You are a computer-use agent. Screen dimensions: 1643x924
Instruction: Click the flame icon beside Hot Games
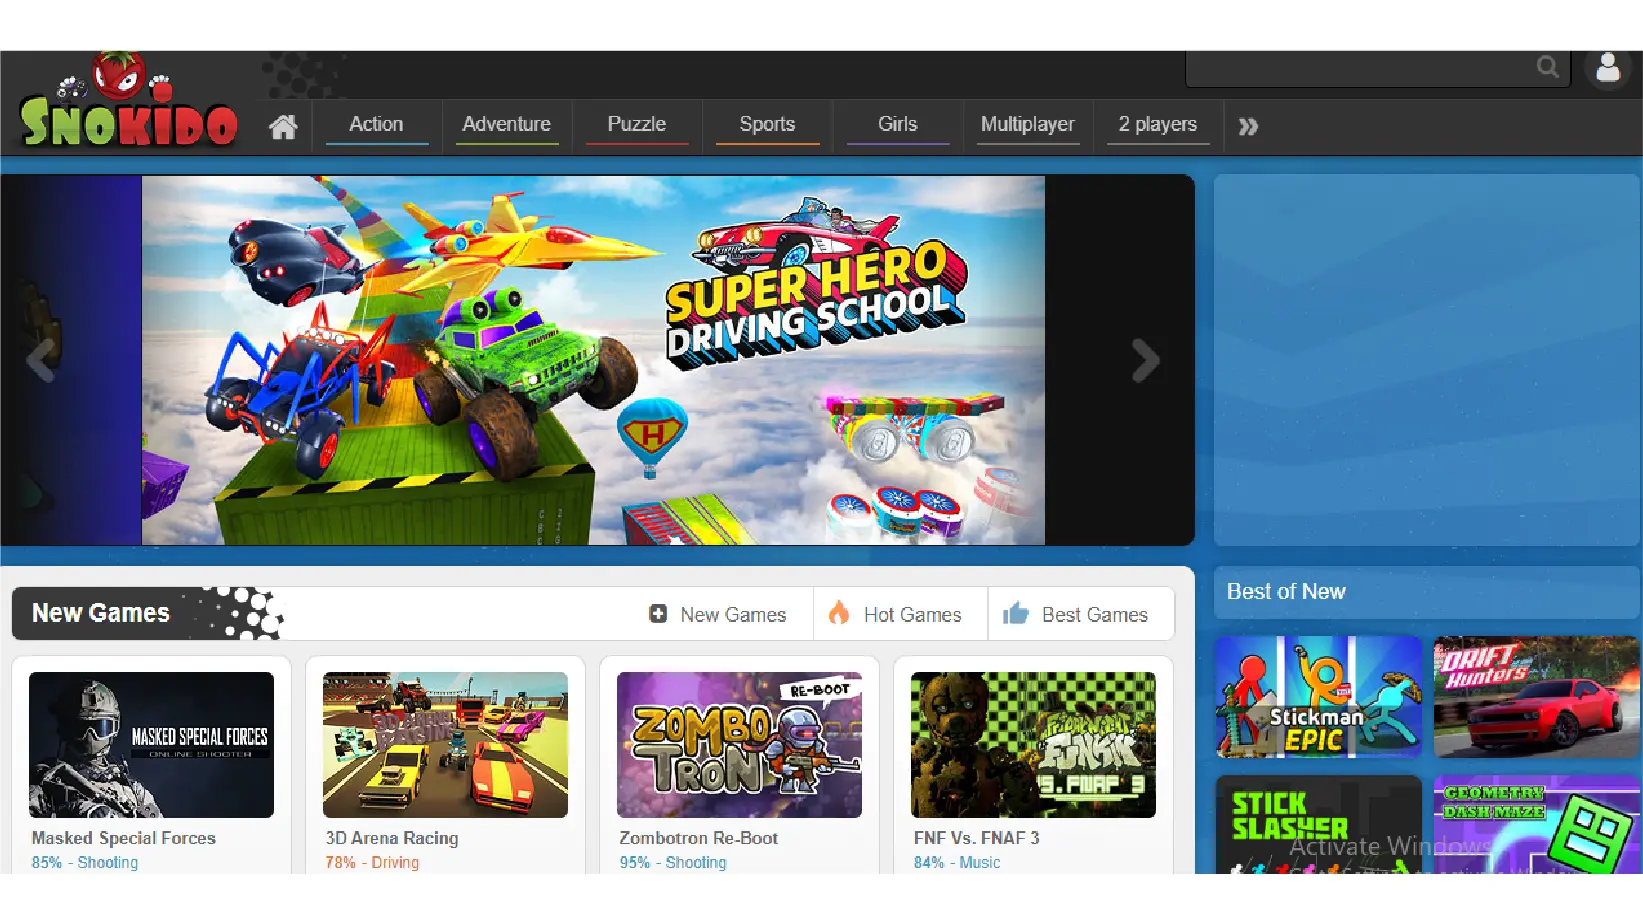coord(839,613)
